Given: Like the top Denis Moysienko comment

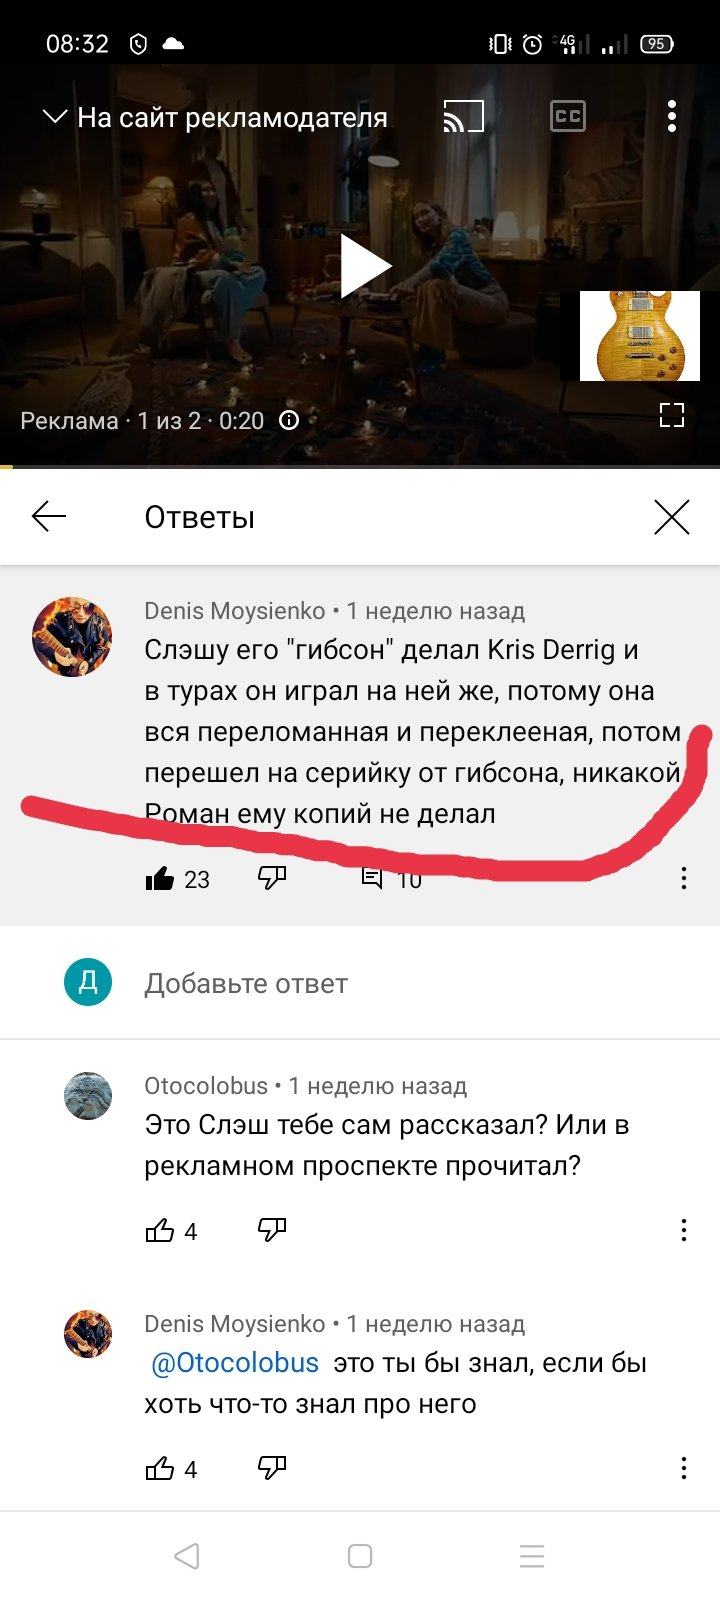Looking at the screenshot, I should coord(160,879).
